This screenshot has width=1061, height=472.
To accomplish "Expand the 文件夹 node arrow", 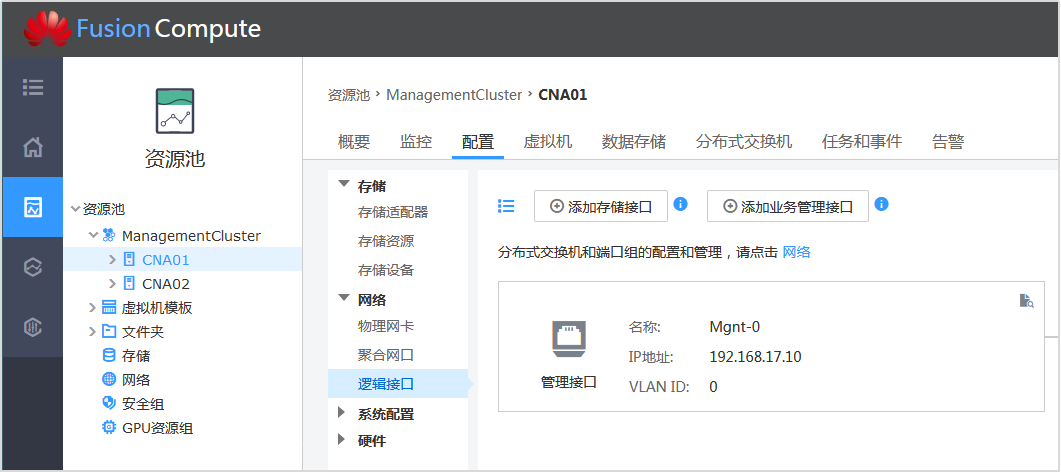I will 93,332.
